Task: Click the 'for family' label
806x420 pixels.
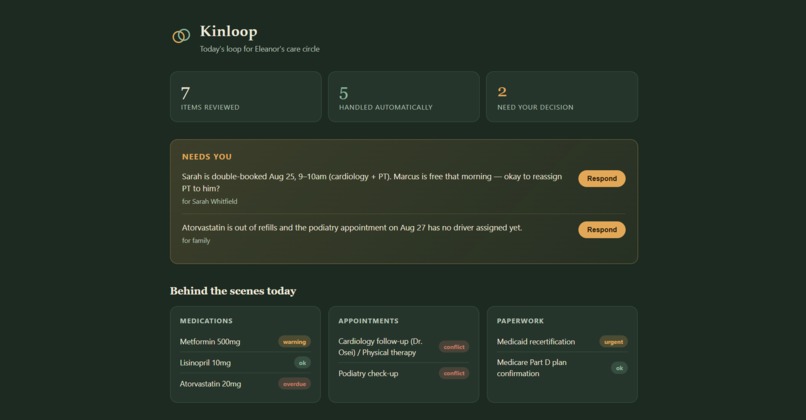Action: pos(196,241)
